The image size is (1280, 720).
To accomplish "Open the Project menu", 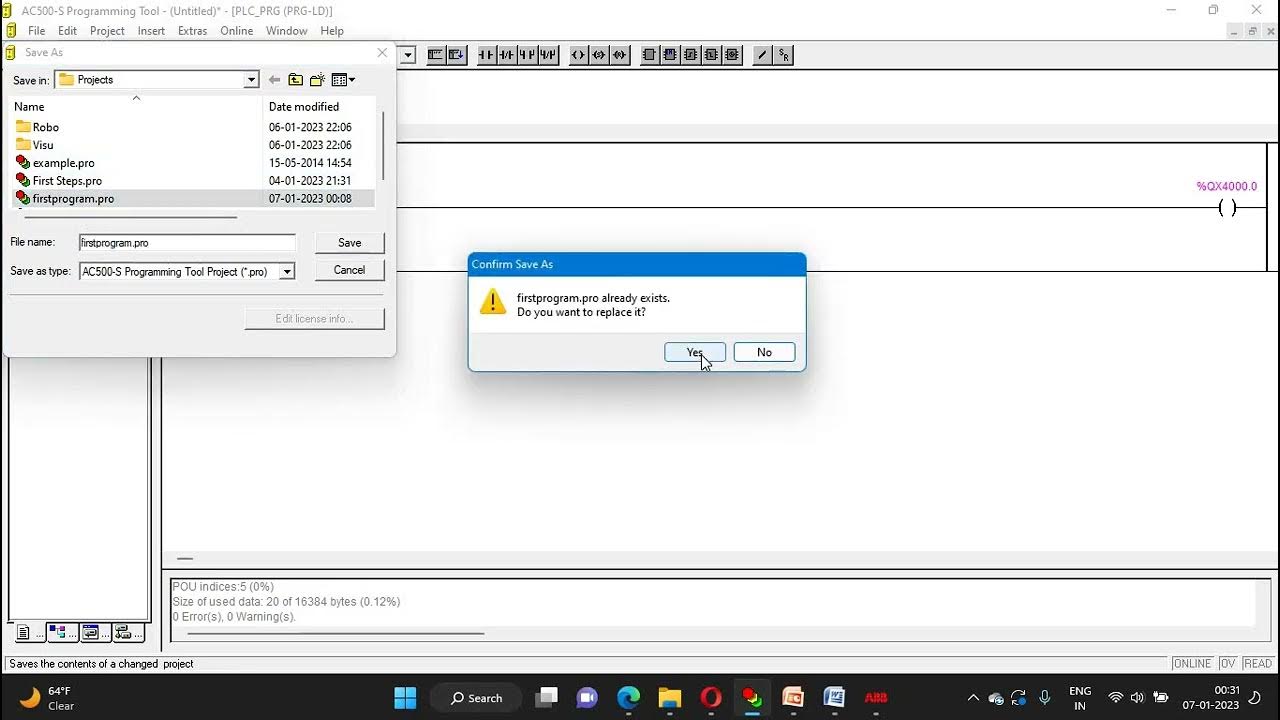I will click(x=107, y=31).
